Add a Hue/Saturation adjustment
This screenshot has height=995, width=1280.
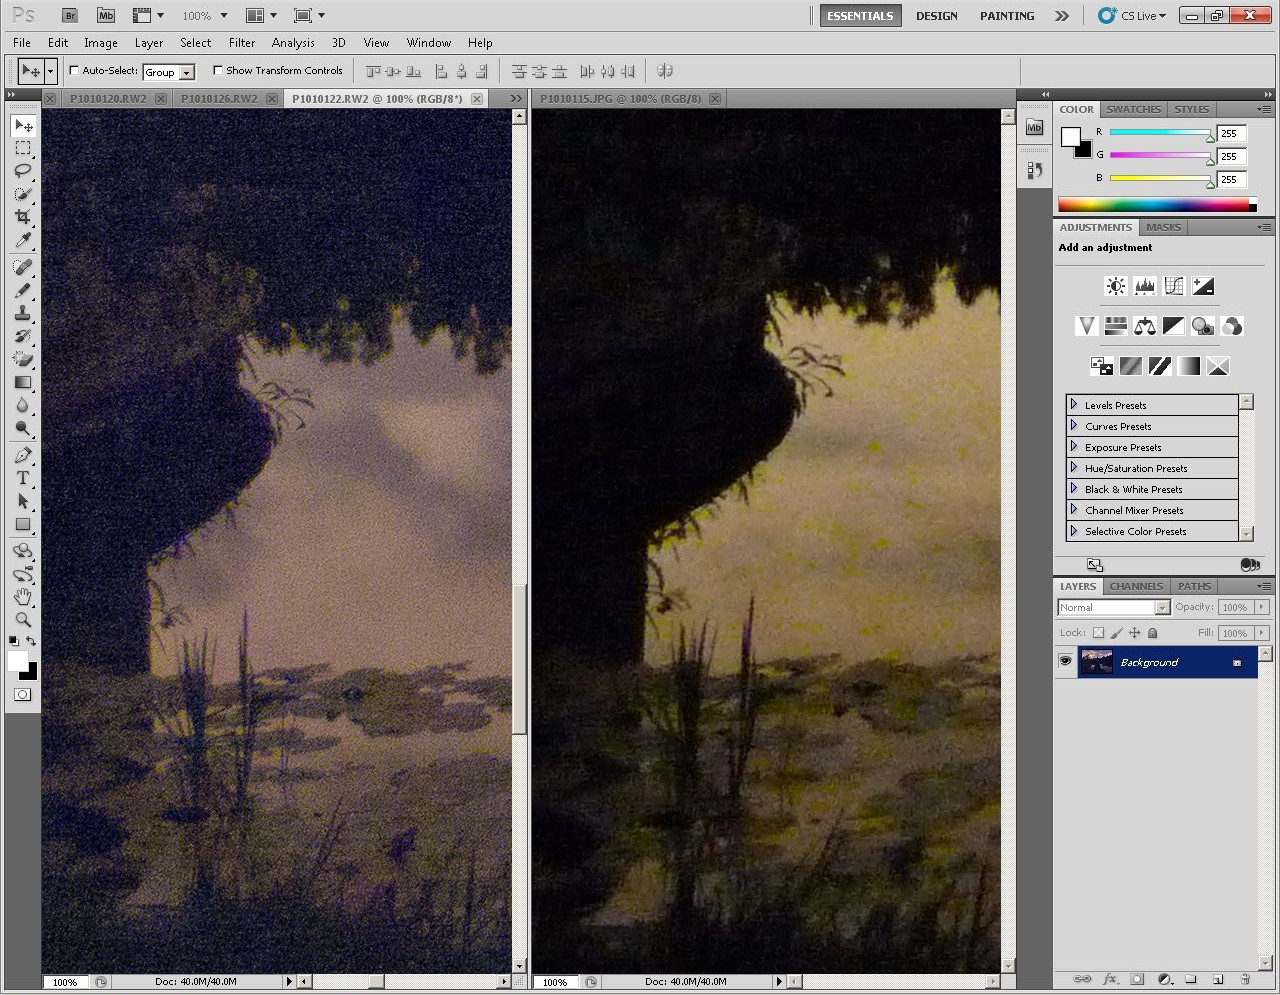coord(1116,326)
